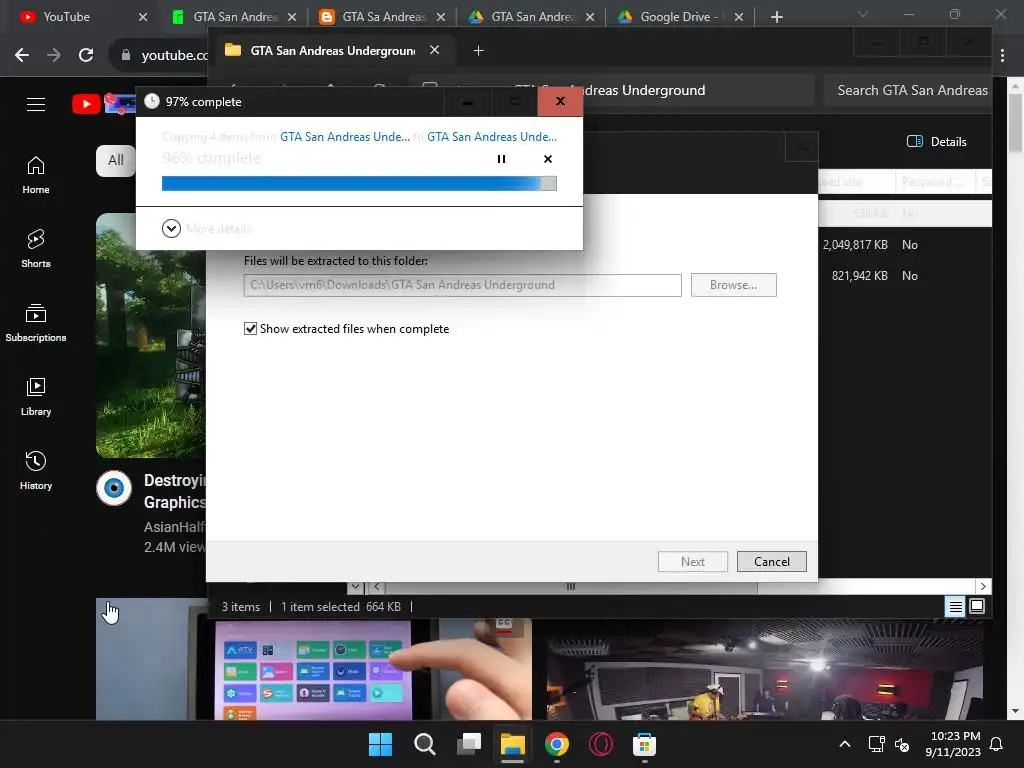Screen dimensions: 1024x768
Task: Open source folder link in copy dialog
Action: 345,136
